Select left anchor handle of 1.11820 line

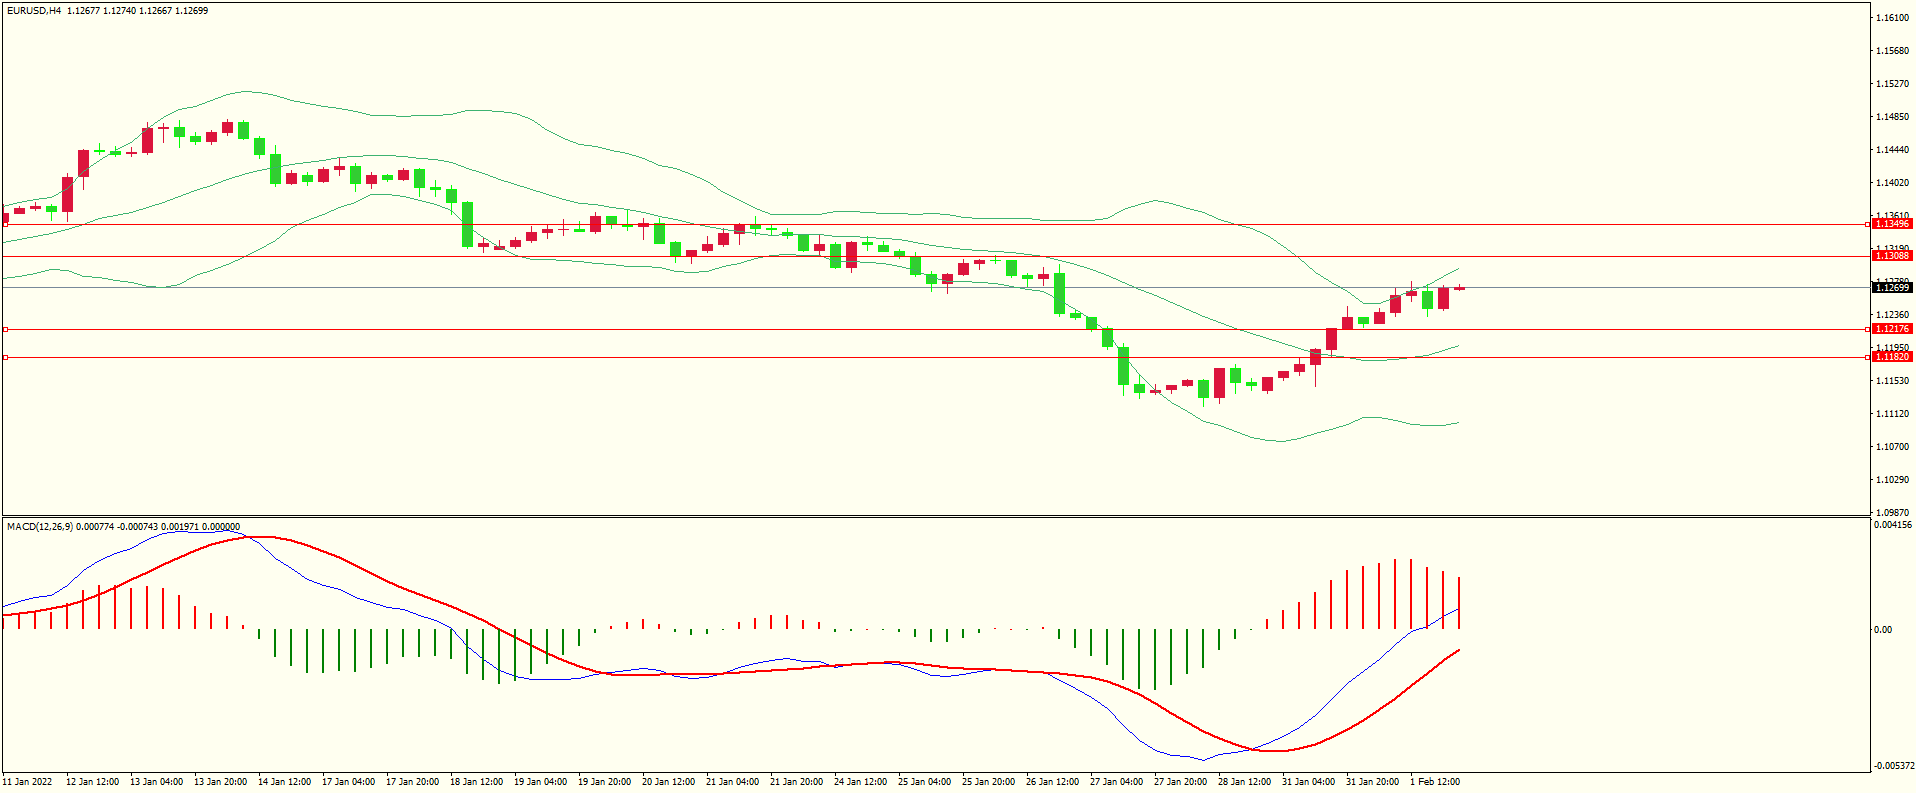[x=6, y=357]
